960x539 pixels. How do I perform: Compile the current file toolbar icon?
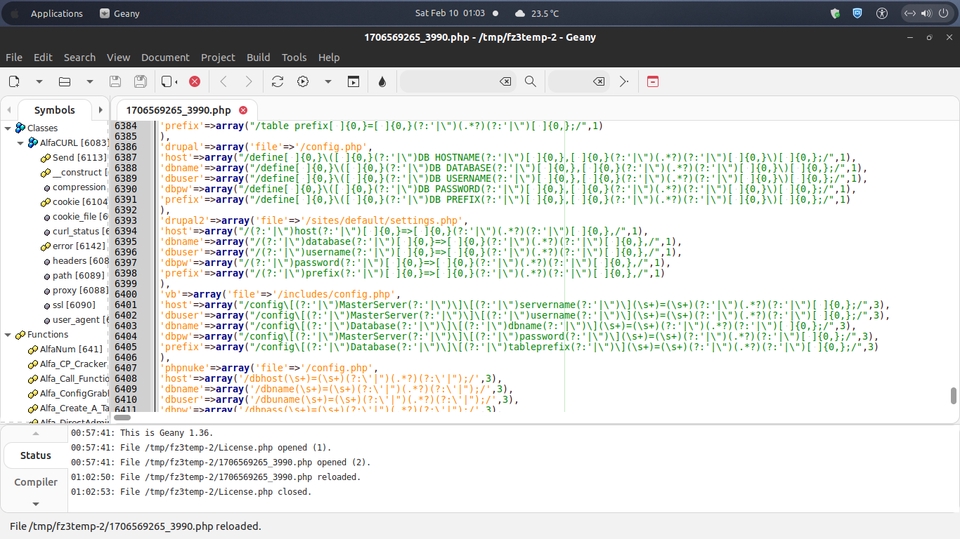click(277, 81)
